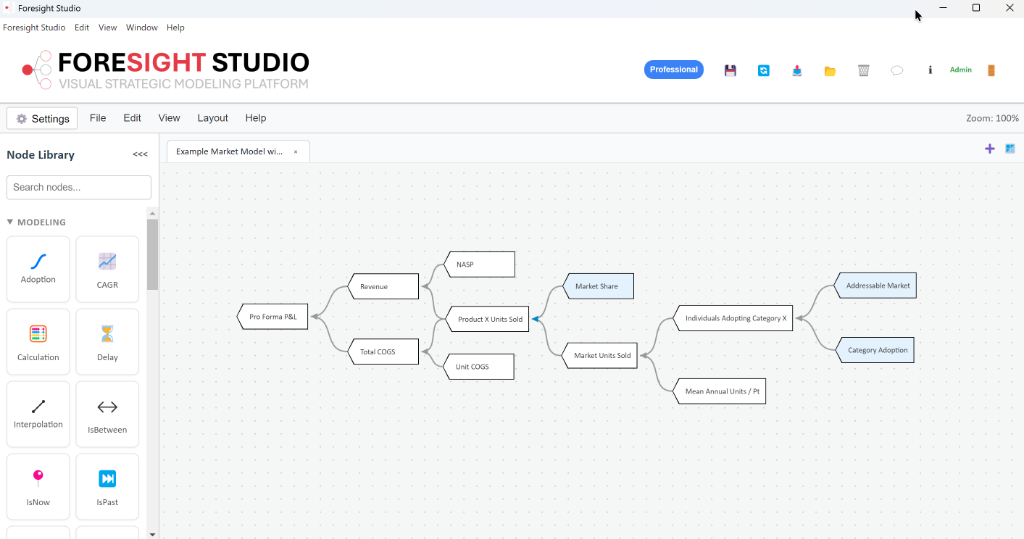Screen dimensions: 1024x539
Task: Click the Node Library heading
Action: pyautogui.click(x=40, y=155)
